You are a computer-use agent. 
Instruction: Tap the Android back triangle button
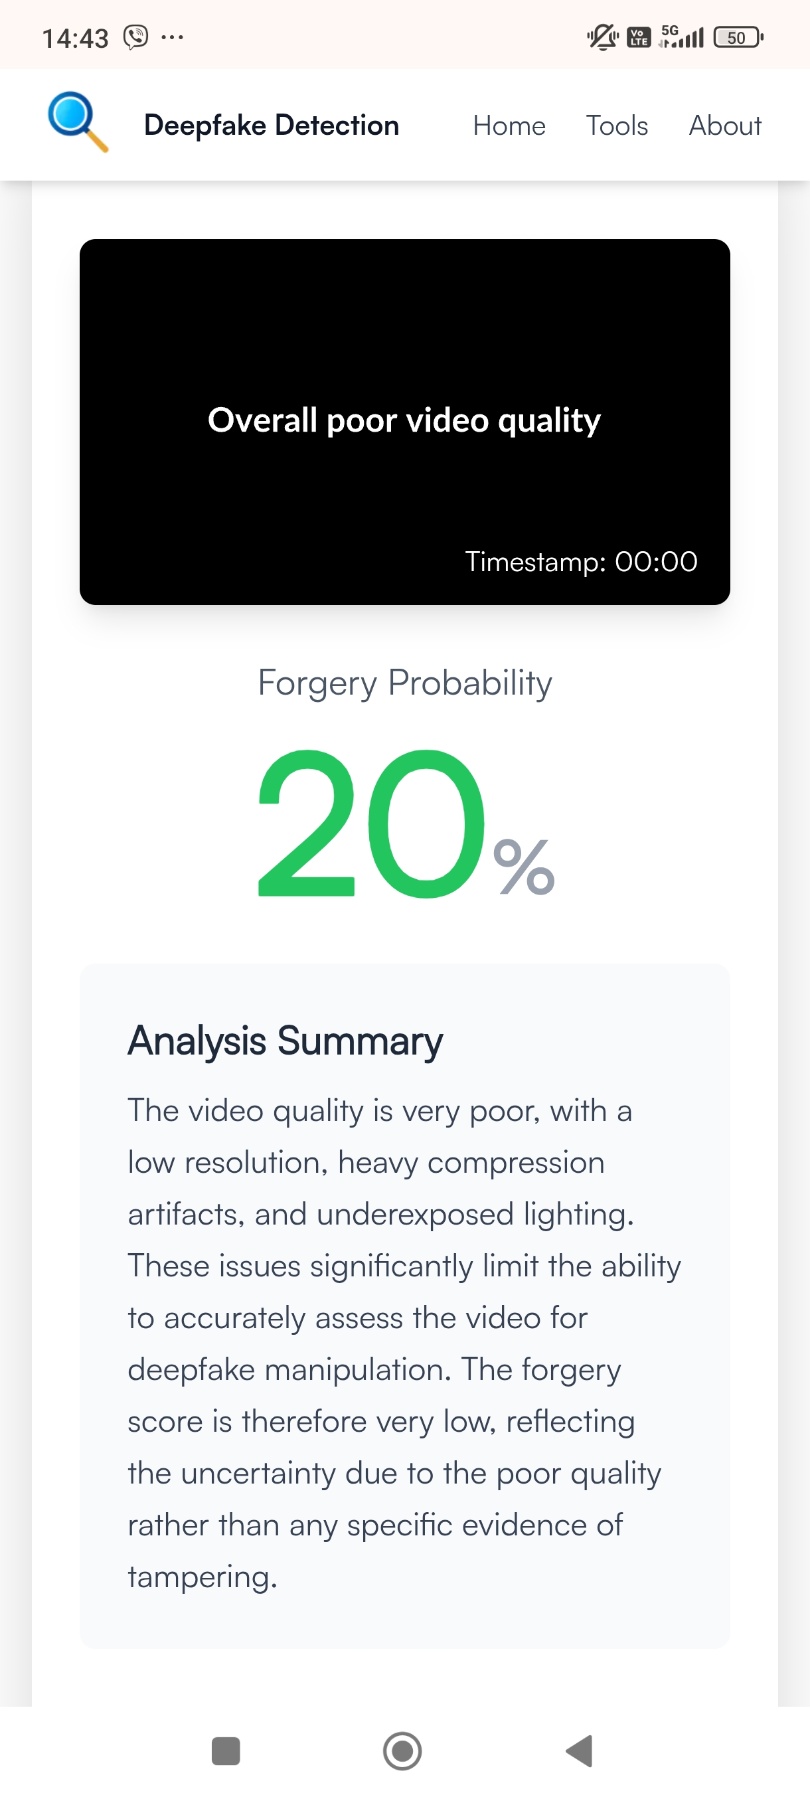click(x=579, y=1751)
